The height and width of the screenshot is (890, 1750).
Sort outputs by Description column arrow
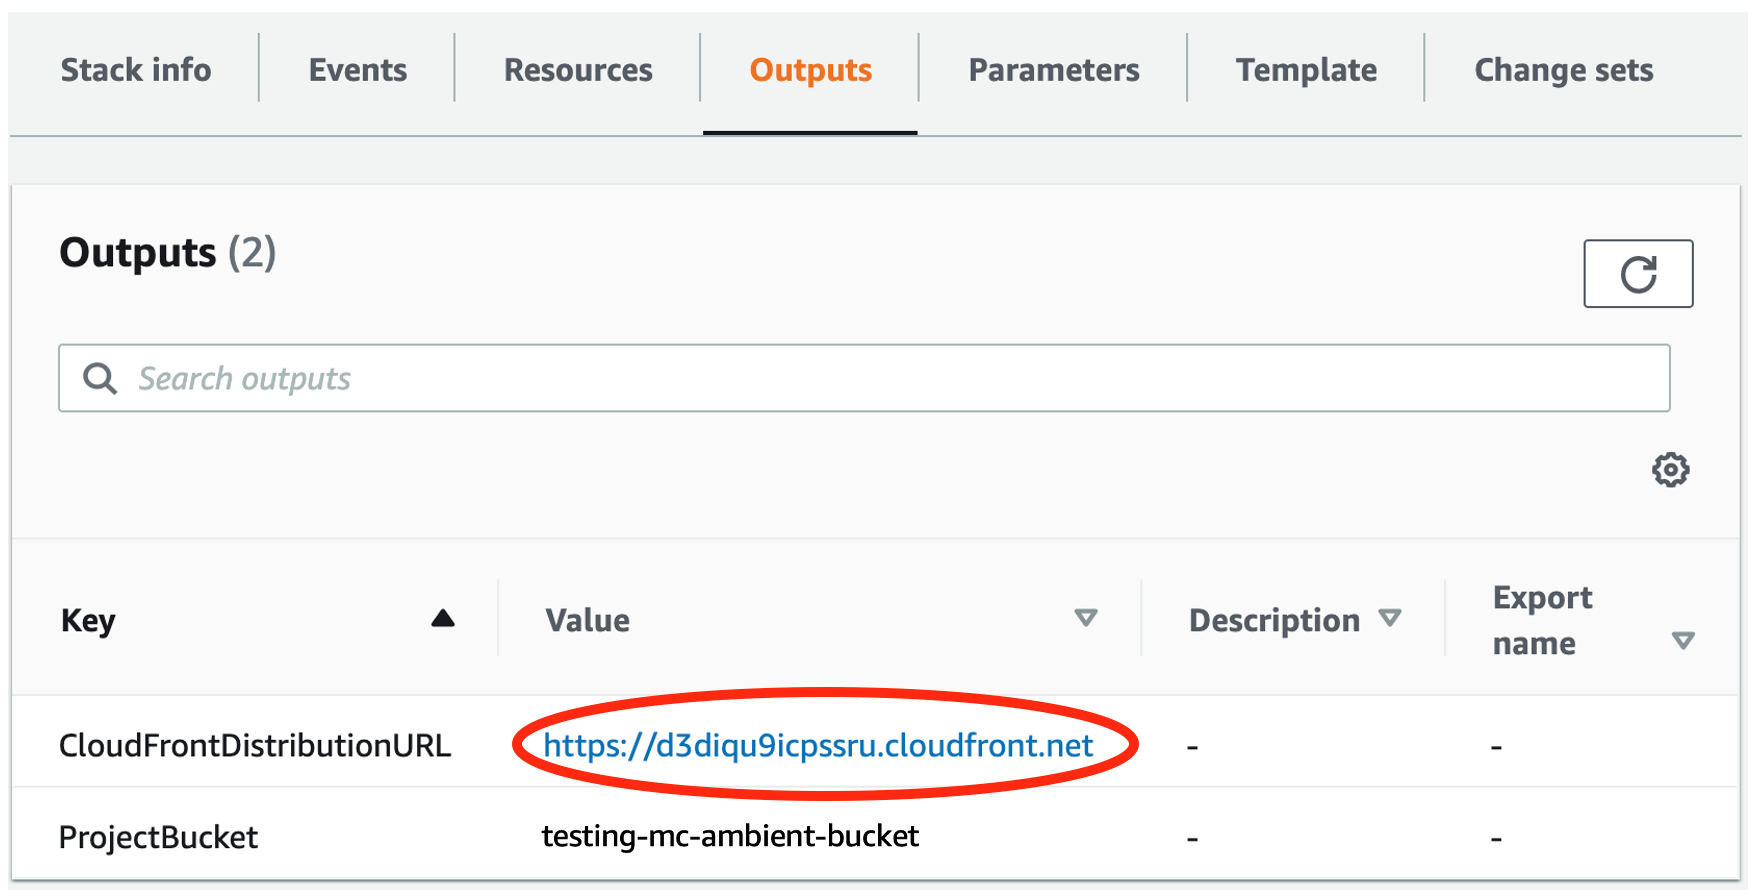point(1390,618)
